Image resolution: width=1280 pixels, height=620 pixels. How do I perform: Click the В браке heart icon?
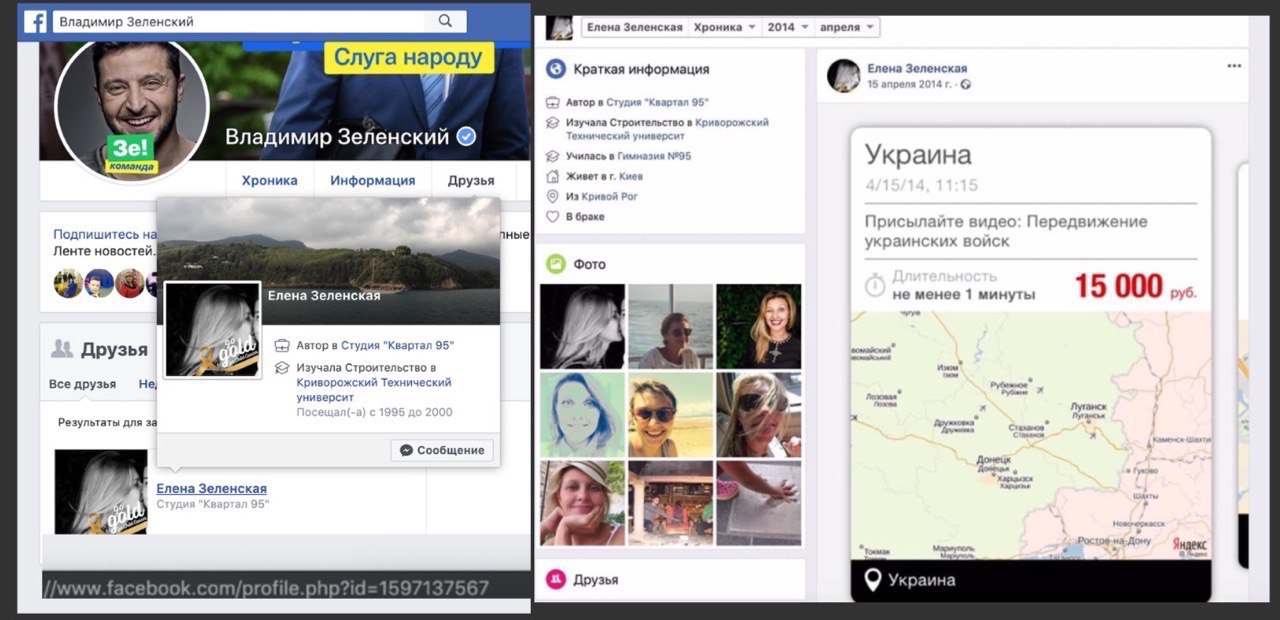tap(552, 216)
